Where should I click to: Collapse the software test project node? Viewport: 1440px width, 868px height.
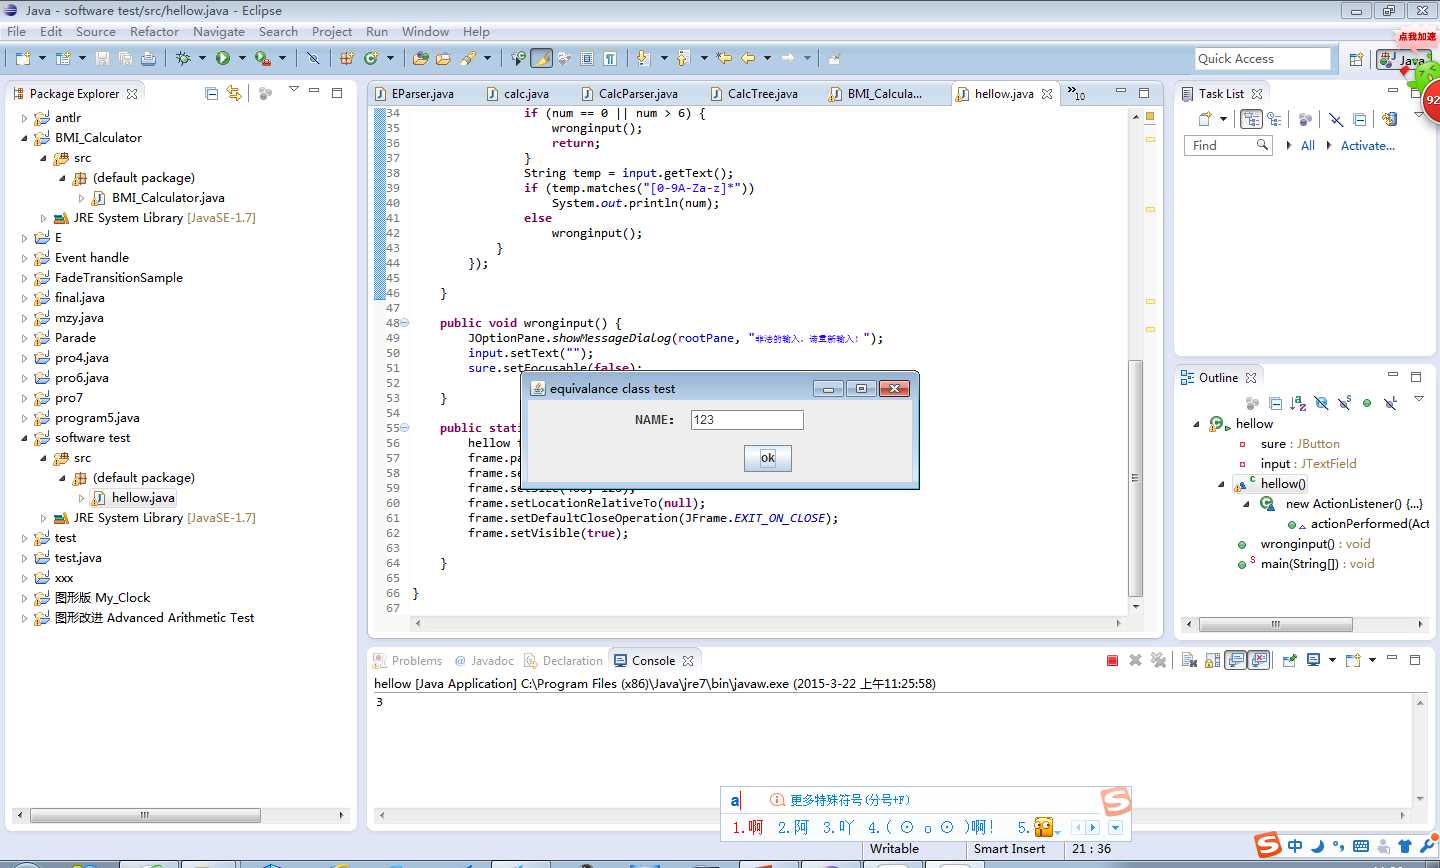click(x=24, y=438)
